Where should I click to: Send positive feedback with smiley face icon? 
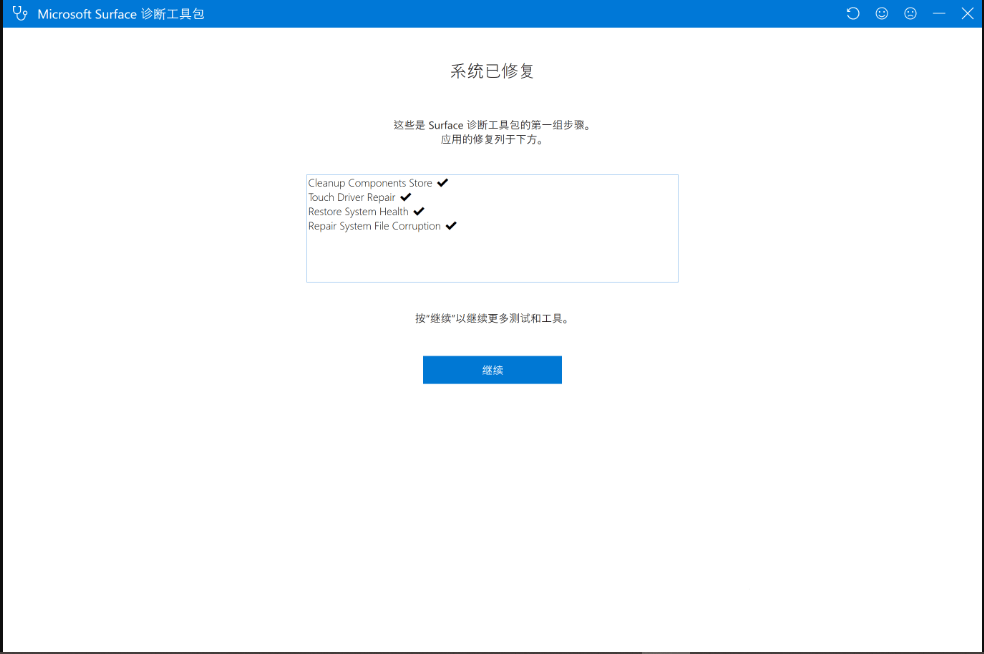pyautogui.click(x=882, y=13)
